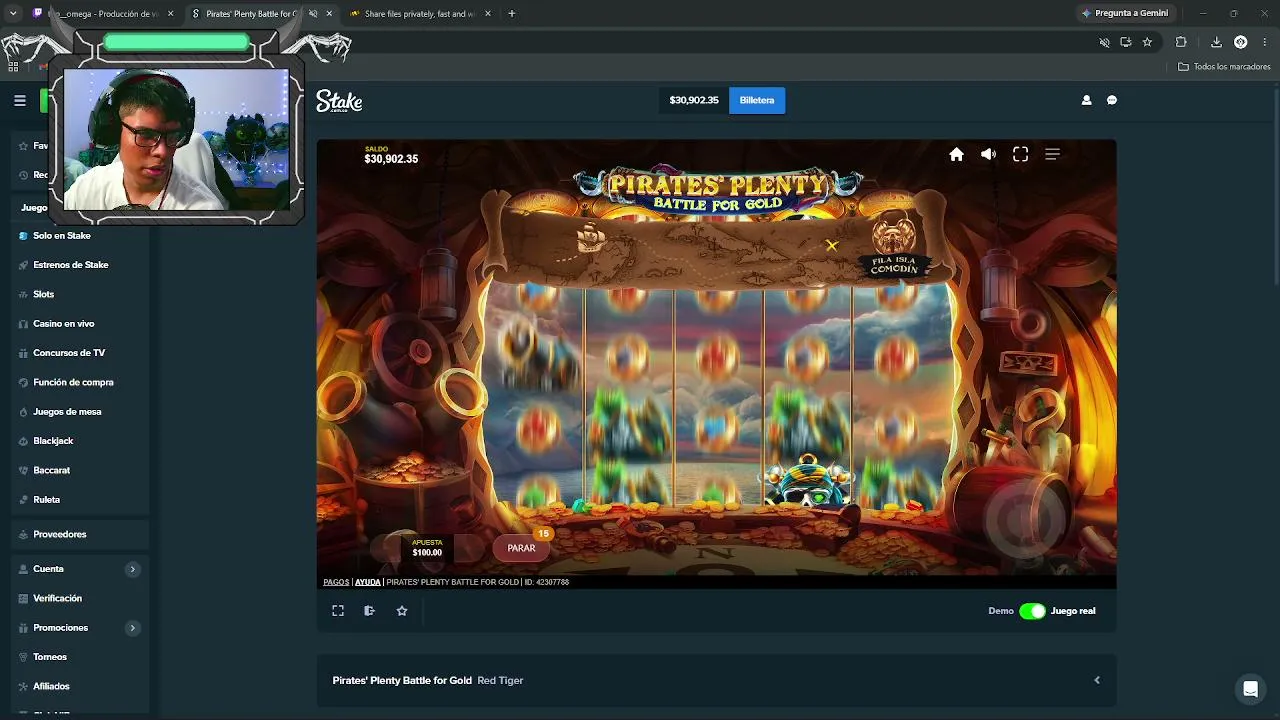
Task: Open Concursos de TV section
Action: pyautogui.click(x=69, y=353)
